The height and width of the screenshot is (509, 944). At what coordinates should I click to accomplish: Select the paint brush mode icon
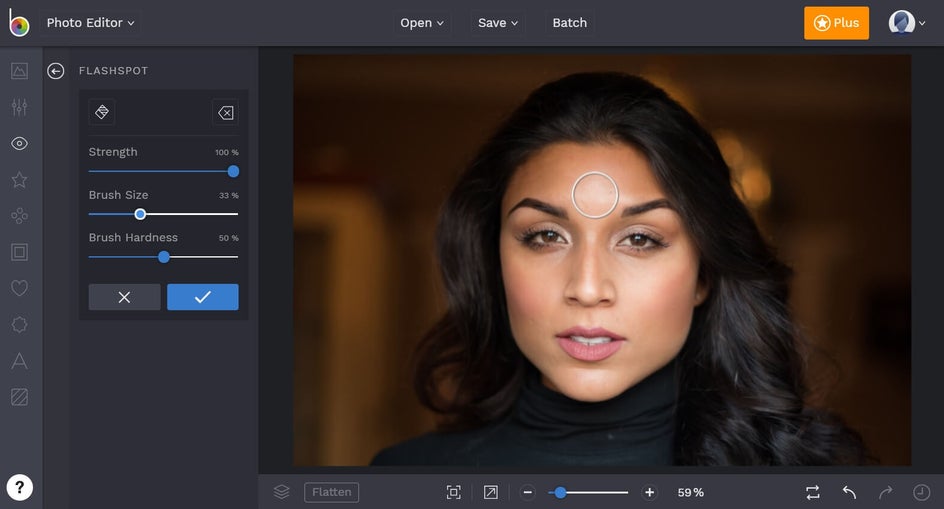point(102,112)
